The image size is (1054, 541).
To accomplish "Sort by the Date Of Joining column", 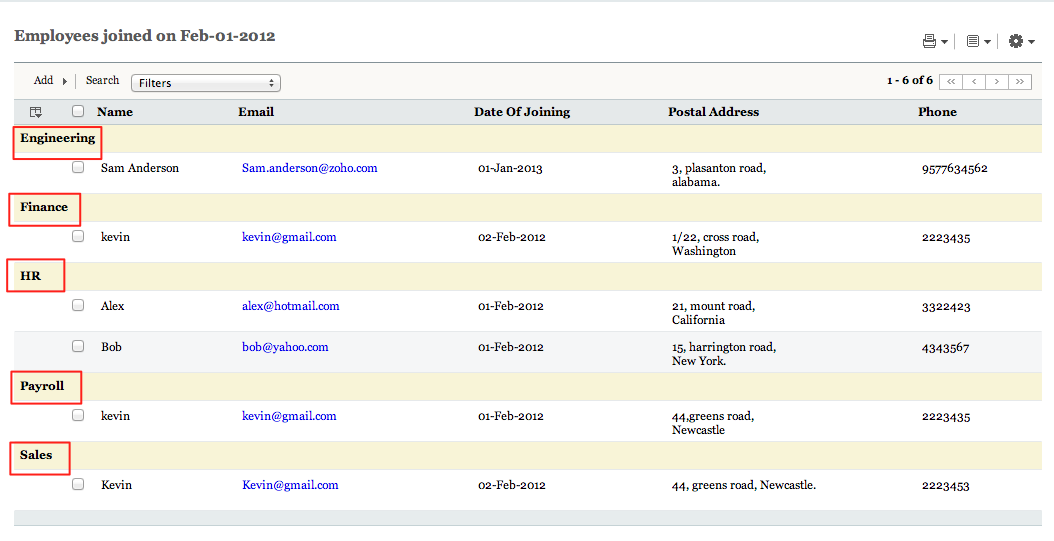I will pos(522,112).
